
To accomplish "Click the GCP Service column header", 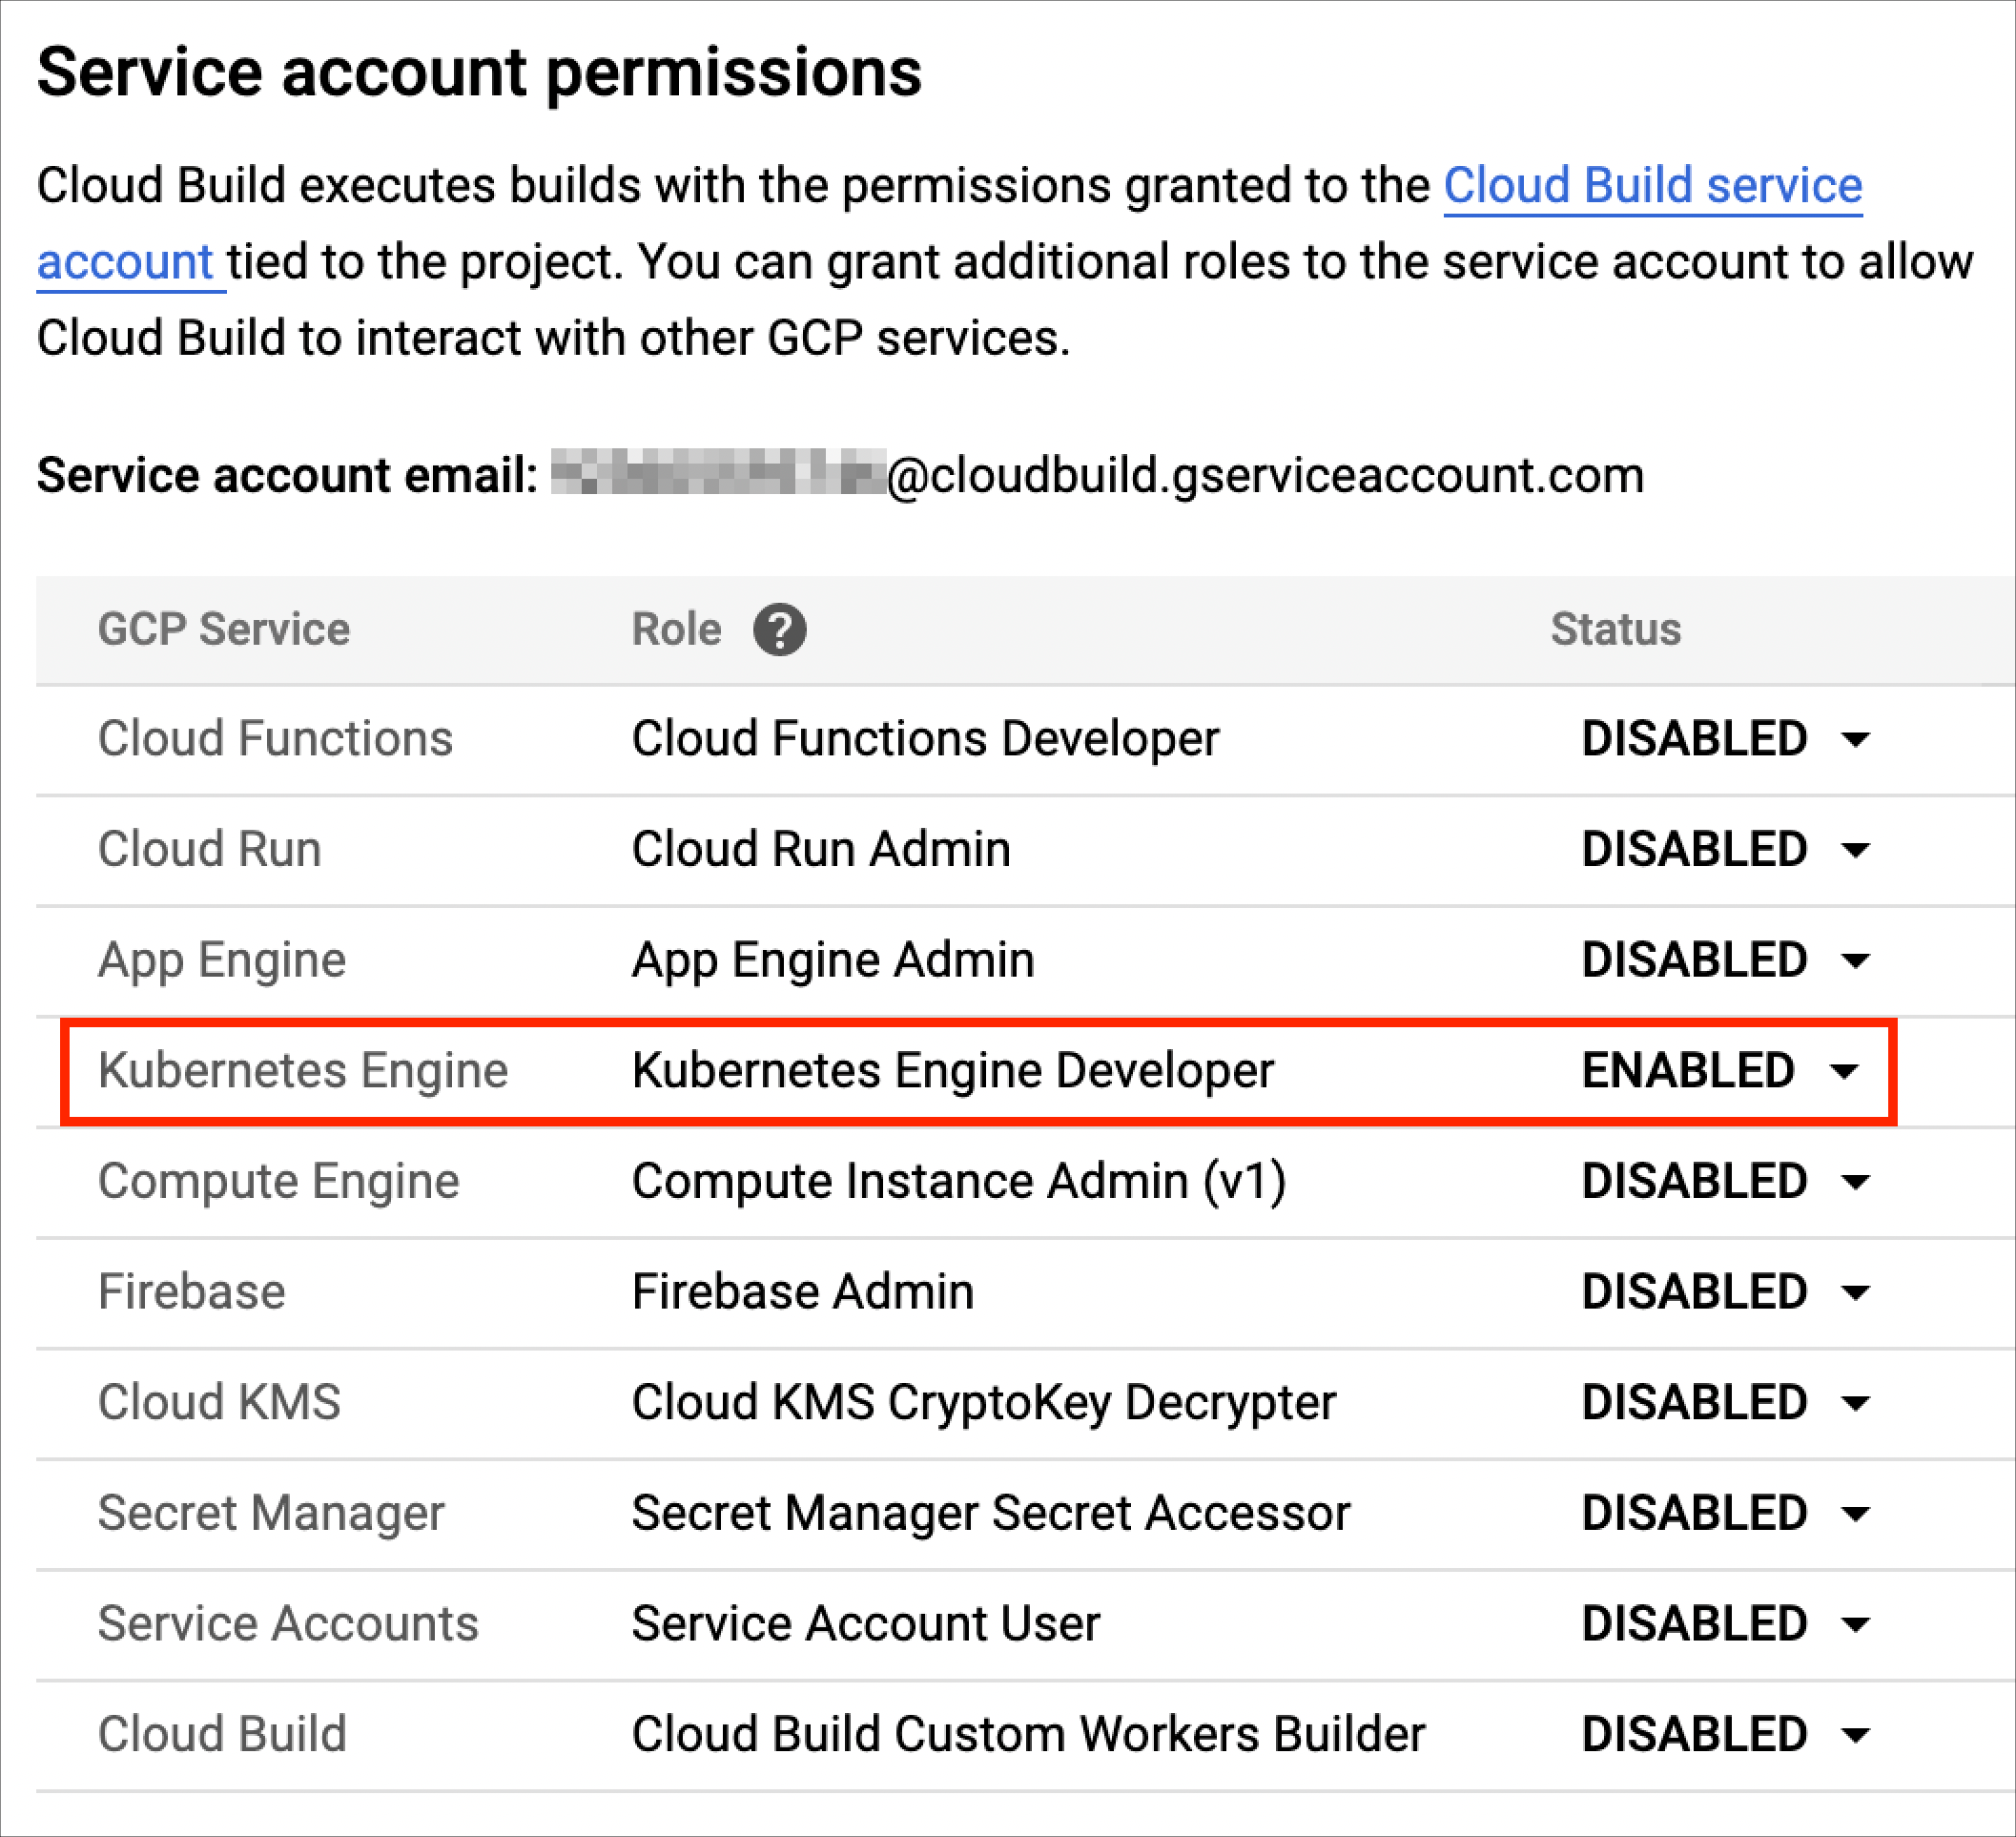I will tap(224, 630).
